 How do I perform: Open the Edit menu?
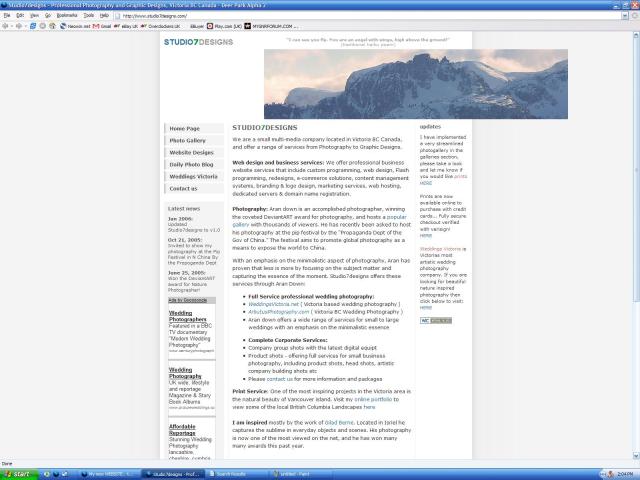[20, 16]
